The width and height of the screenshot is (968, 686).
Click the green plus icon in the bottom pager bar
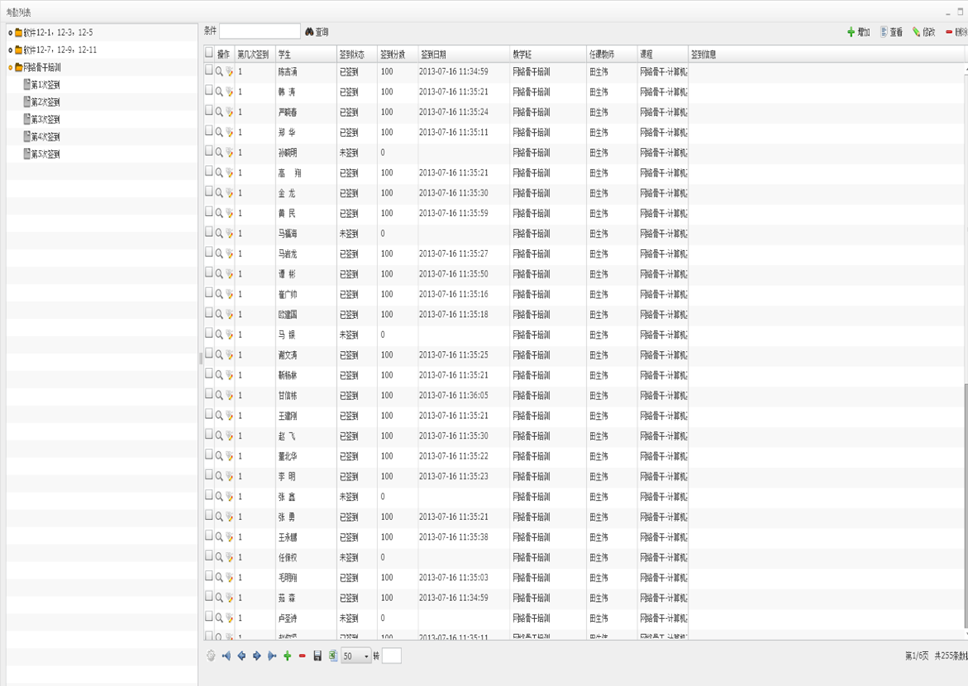pyautogui.click(x=287, y=656)
